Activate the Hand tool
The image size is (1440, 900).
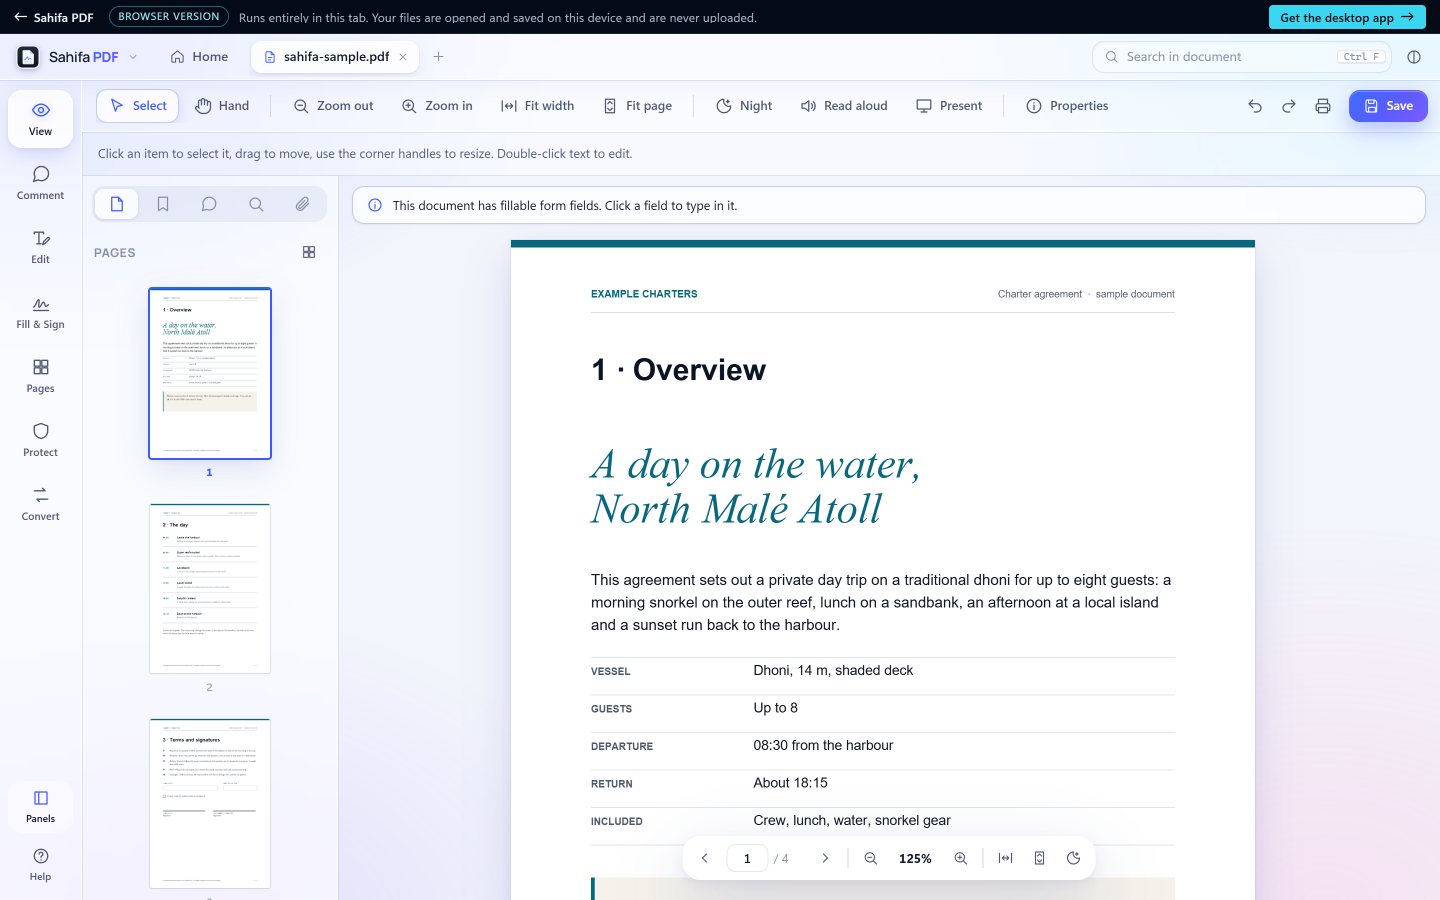(x=222, y=106)
